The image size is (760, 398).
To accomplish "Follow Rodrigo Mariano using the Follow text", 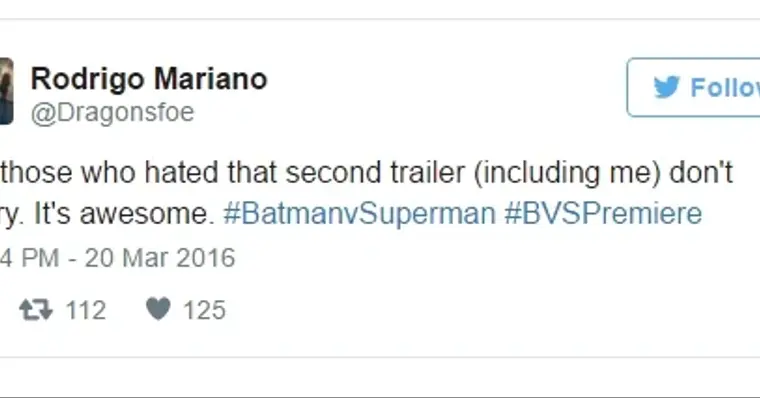I will [x=725, y=88].
